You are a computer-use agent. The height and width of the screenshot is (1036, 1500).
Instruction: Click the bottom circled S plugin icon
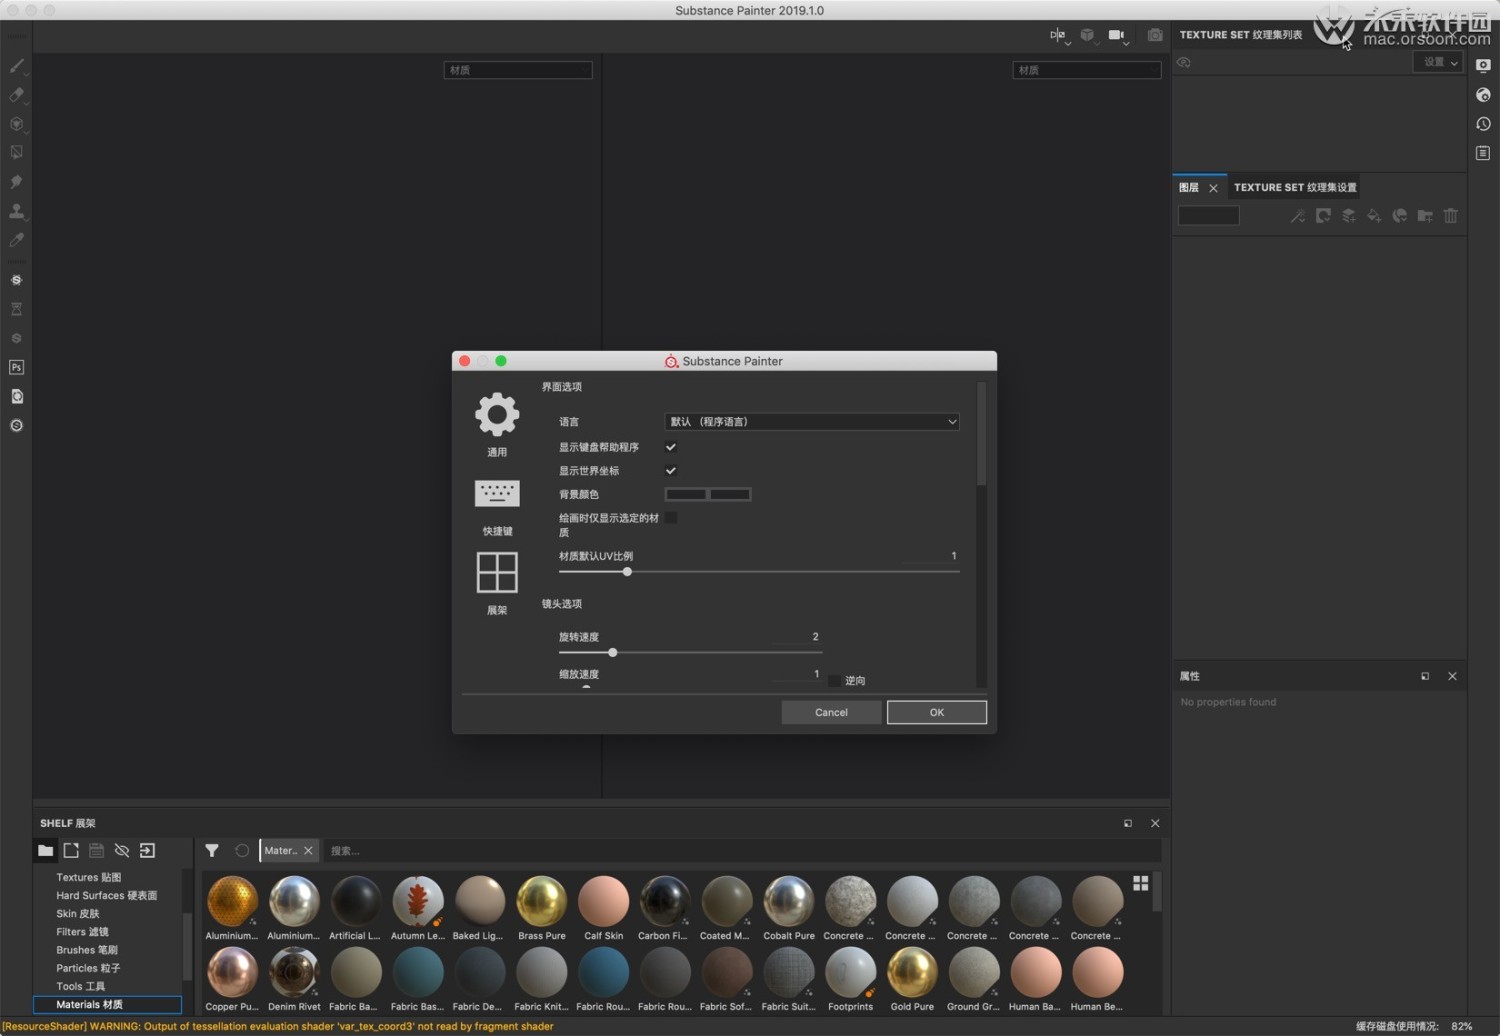click(16, 425)
